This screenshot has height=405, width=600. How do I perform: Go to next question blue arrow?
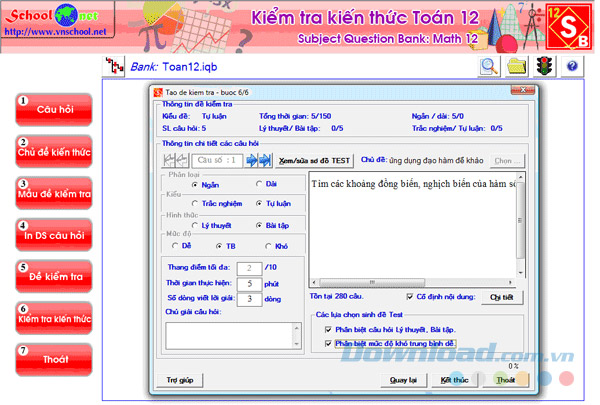(x=251, y=160)
